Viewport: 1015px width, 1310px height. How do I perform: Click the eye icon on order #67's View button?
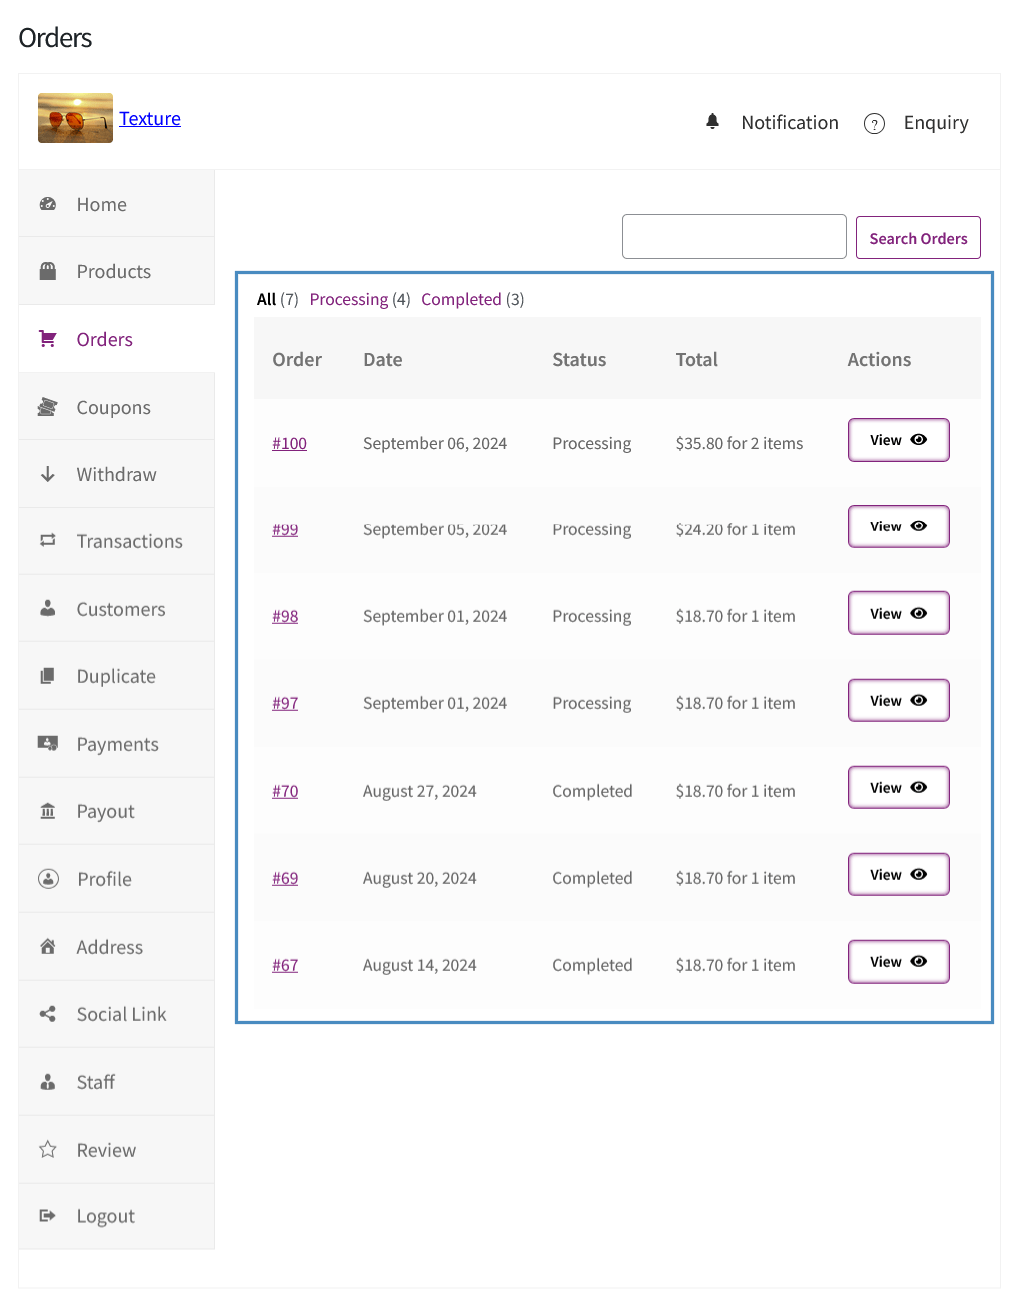[x=921, y=961]
